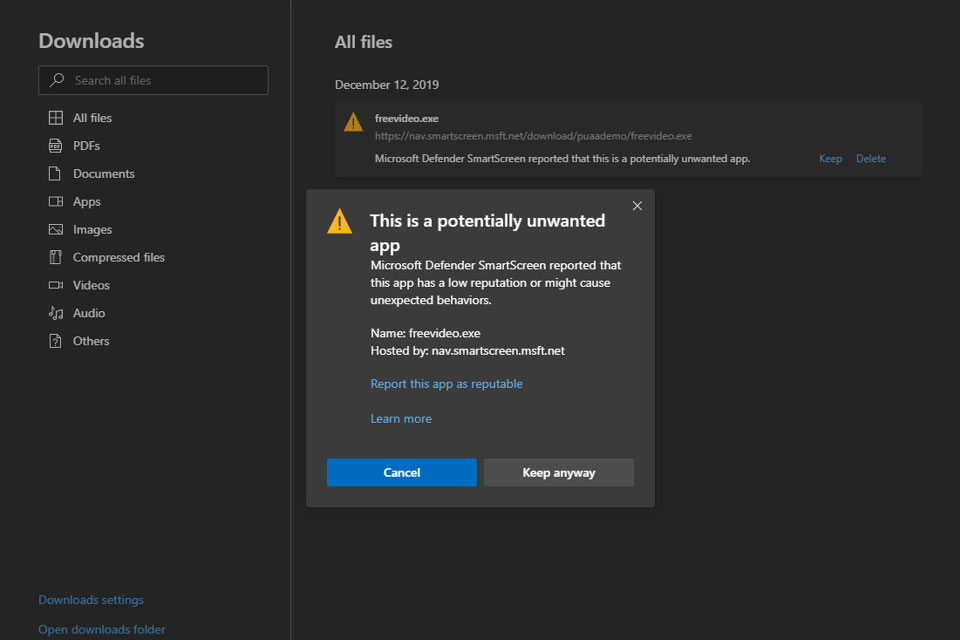This screenshot has height=640, width=960.
Task: Click the search all files field
Action: 153,80
